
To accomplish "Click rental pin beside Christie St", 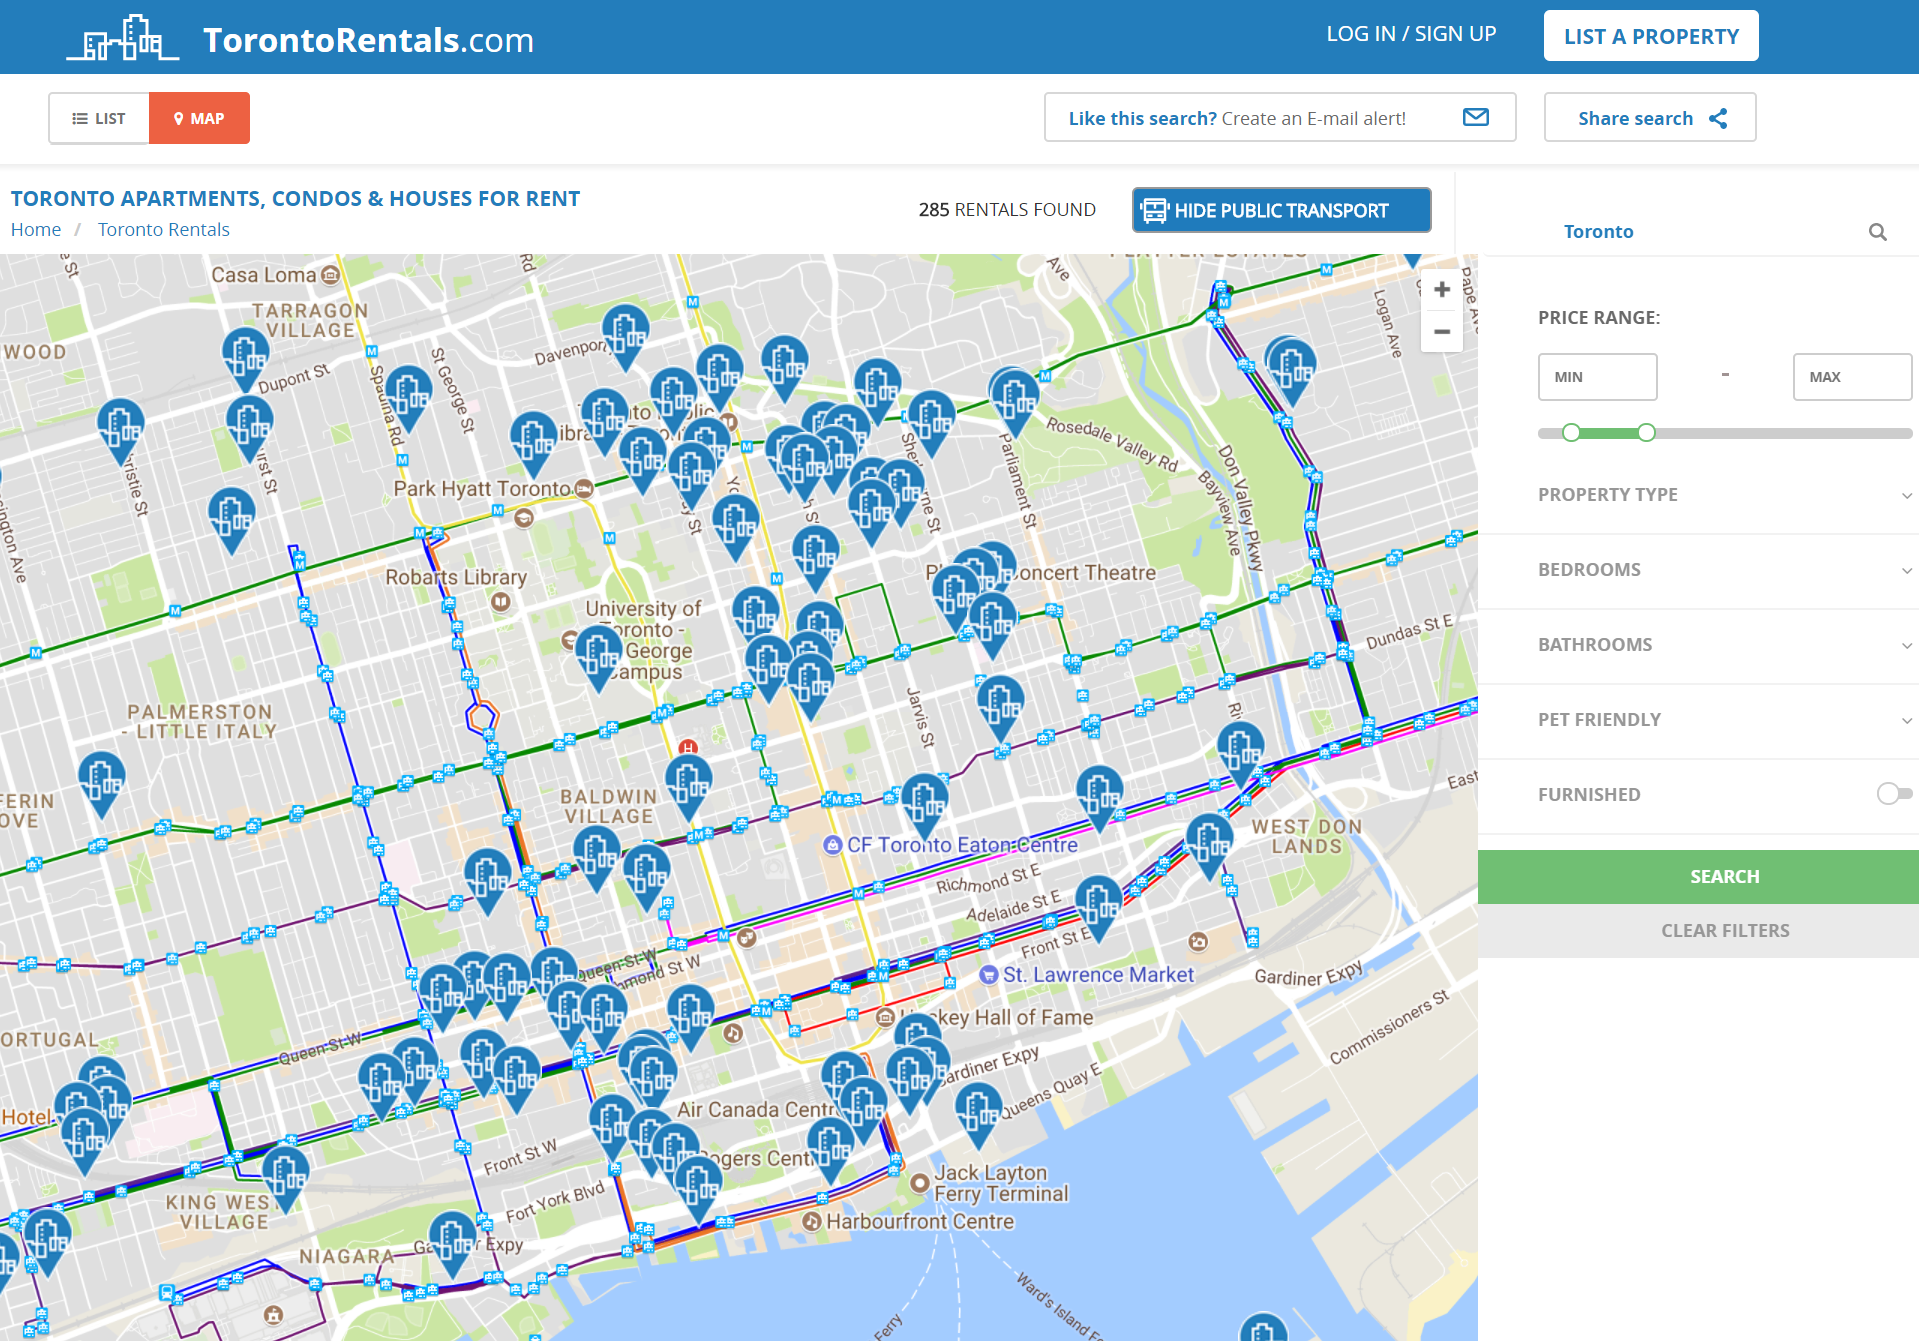I will [120, 429].
